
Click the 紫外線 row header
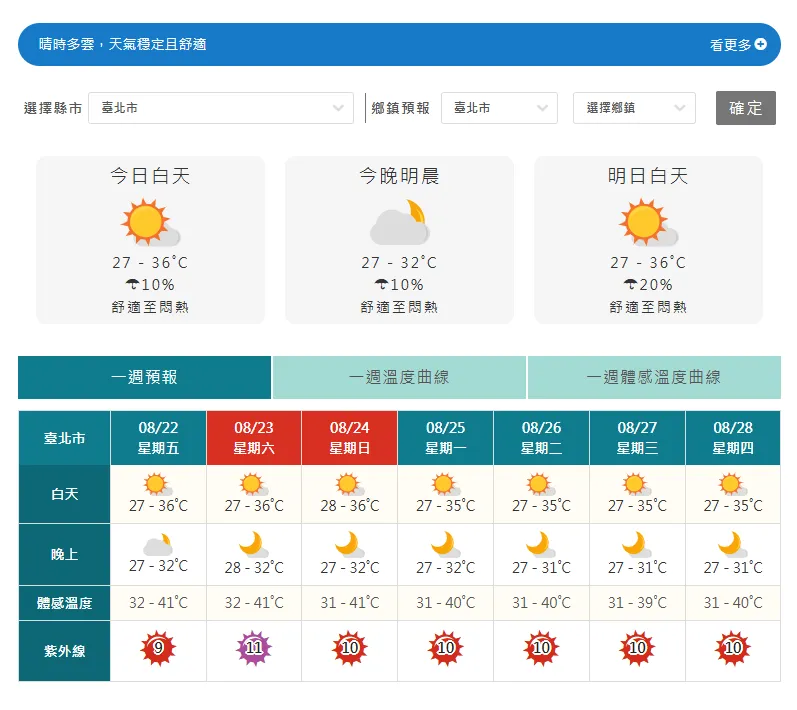coord(65,651)
